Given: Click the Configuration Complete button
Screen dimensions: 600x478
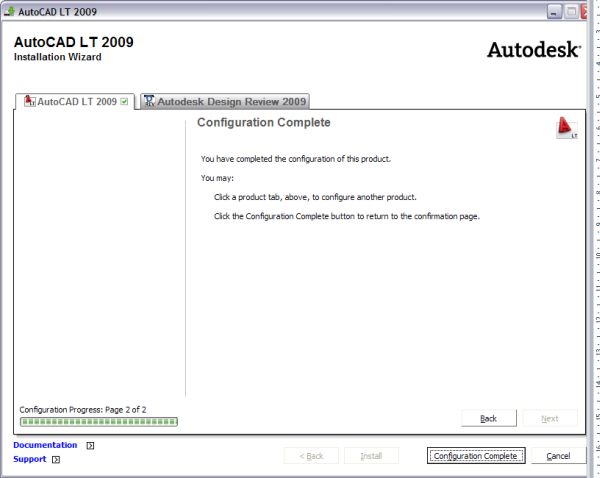Looking at the screenshot, I should click(x=476, y=456).
